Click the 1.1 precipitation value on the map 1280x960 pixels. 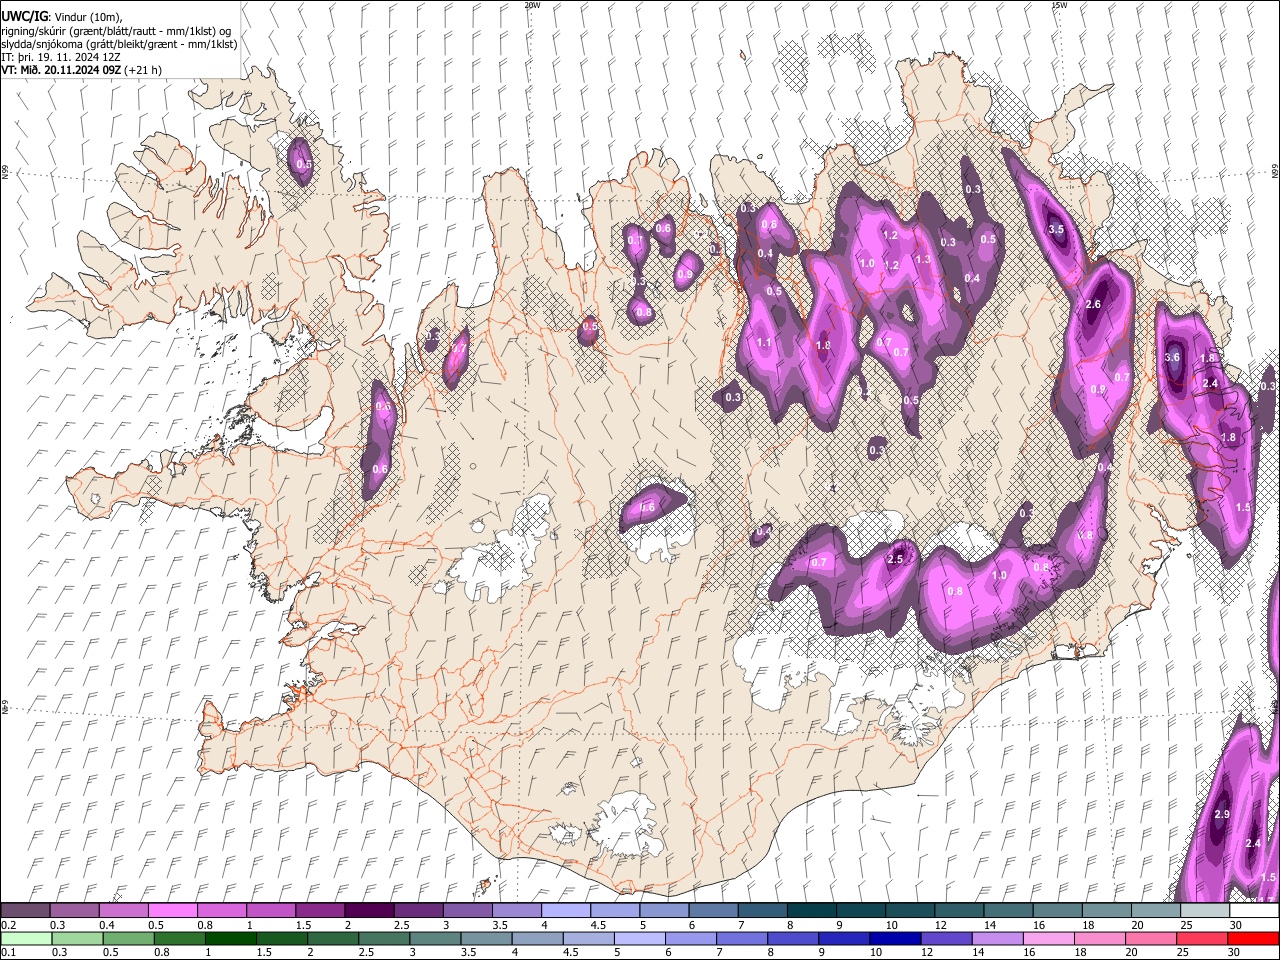point(764,343)
